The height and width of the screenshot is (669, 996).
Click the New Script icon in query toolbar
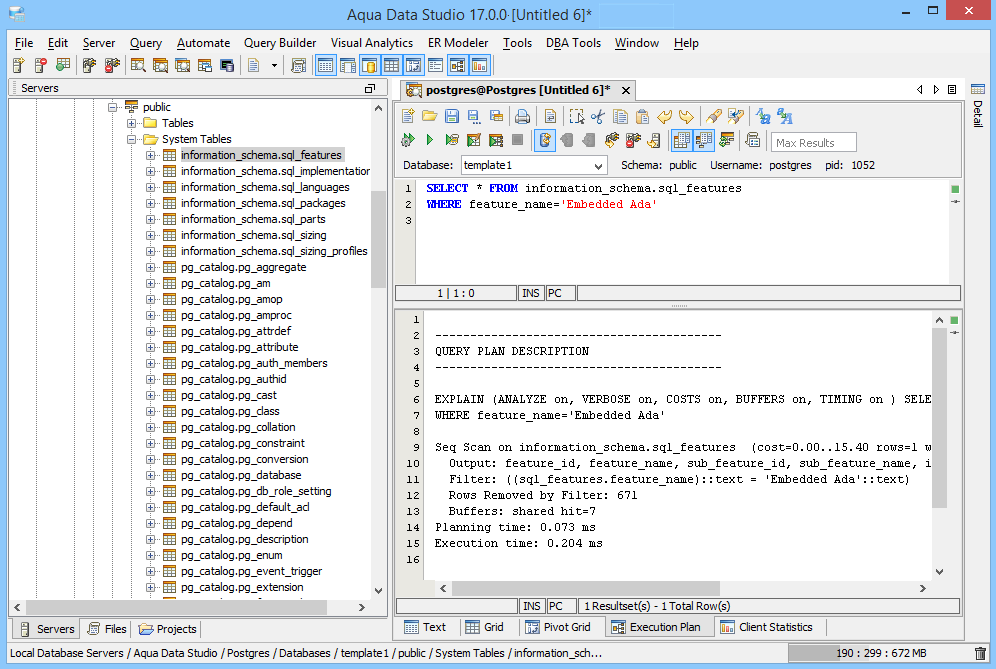point(408,116)
